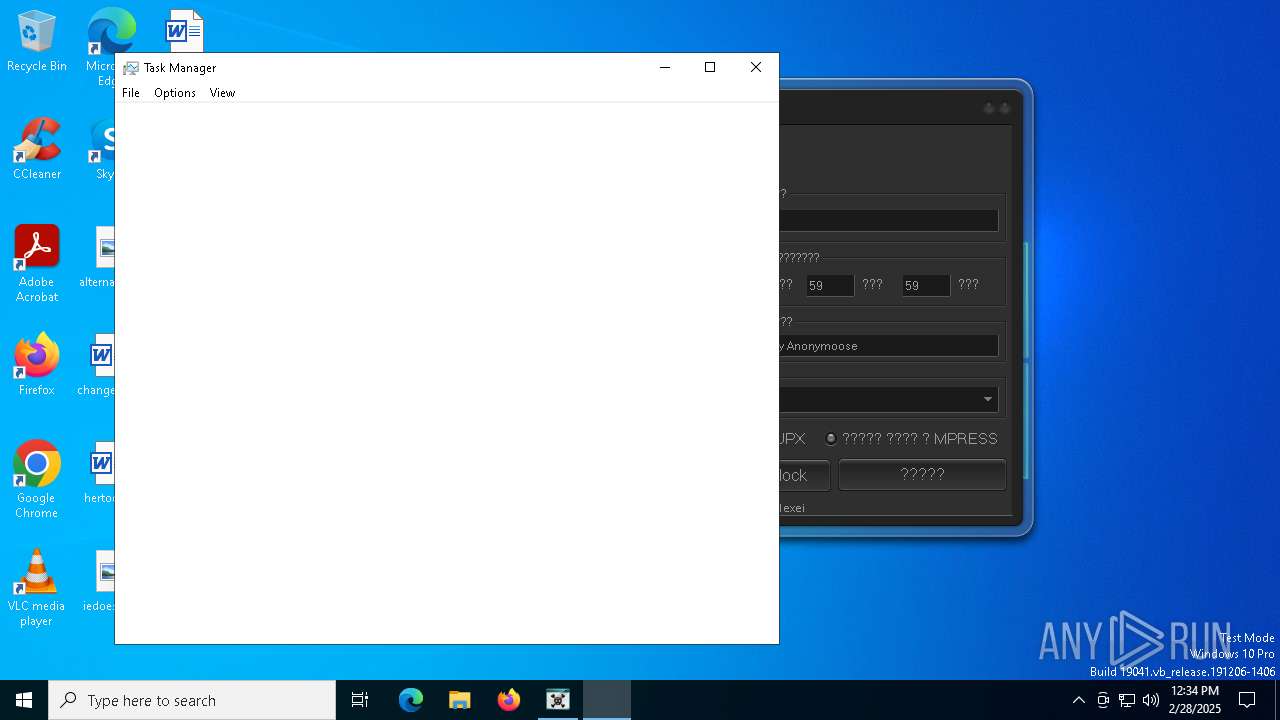Image resolution: width=1280 pixels, height=720 pixels.
Task: Select the Word document icon at desktop top
Action: [184, 30]
